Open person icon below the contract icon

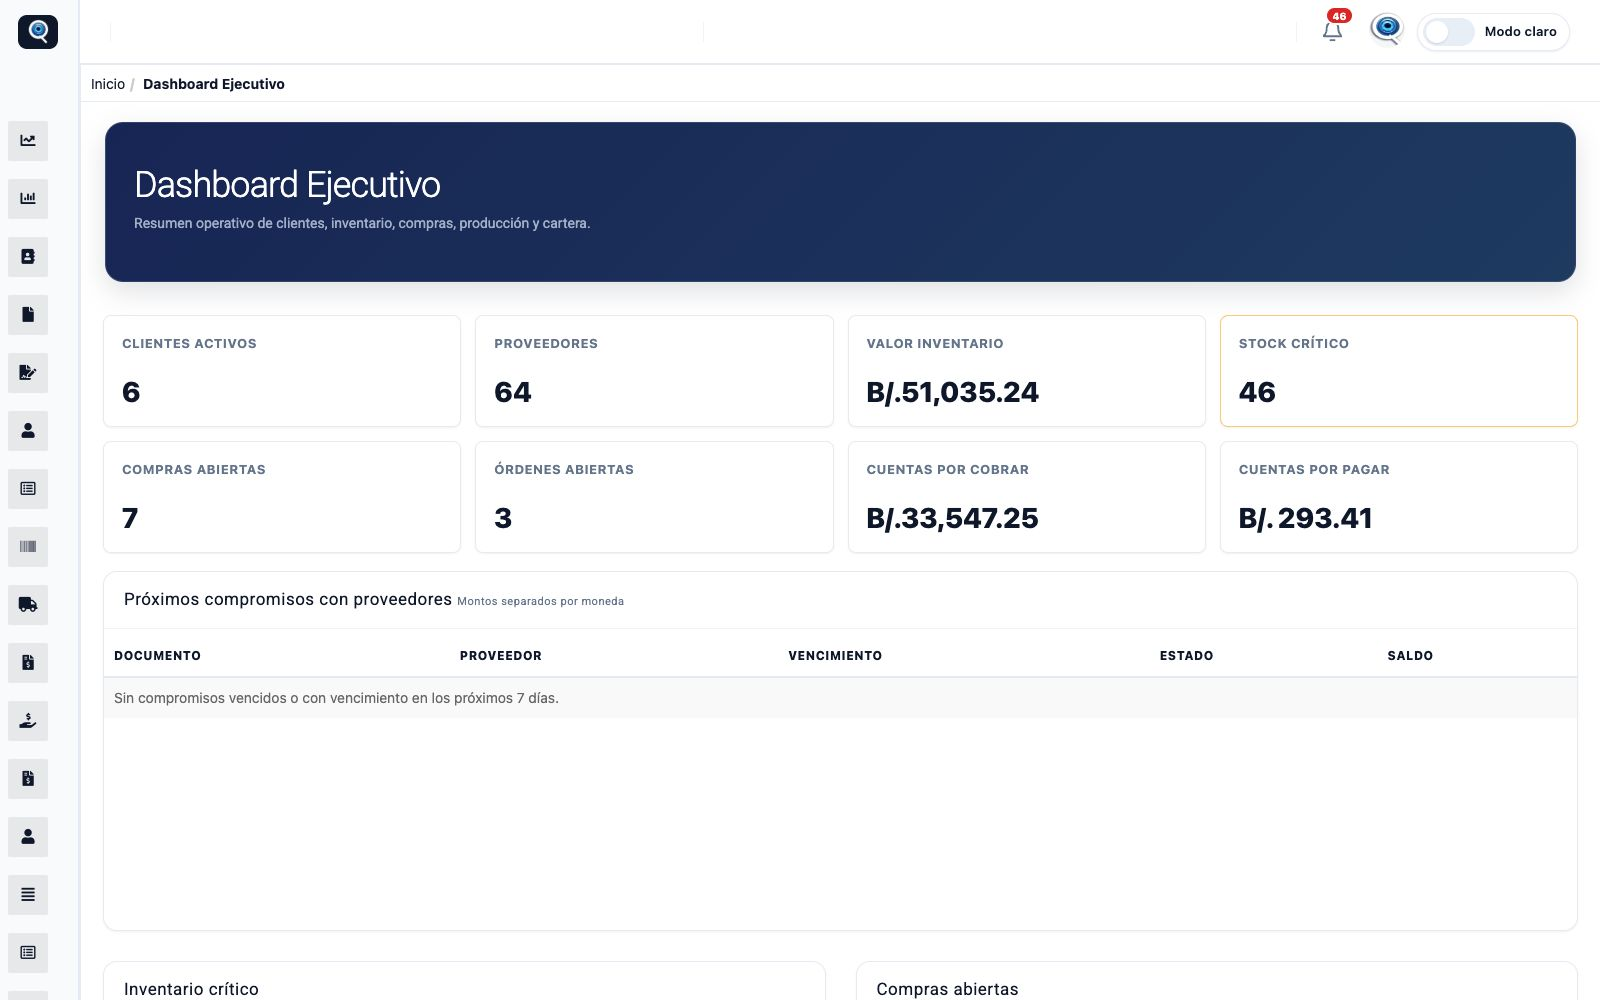pos(28,431)
